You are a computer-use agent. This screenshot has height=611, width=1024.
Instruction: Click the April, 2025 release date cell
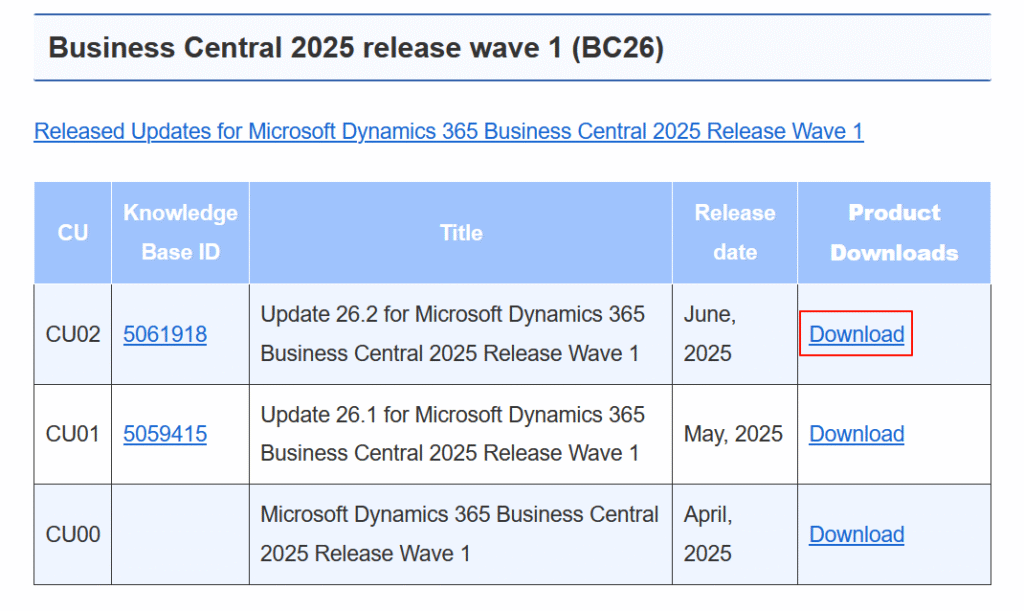pyautogui.click(x=735, y=535)
